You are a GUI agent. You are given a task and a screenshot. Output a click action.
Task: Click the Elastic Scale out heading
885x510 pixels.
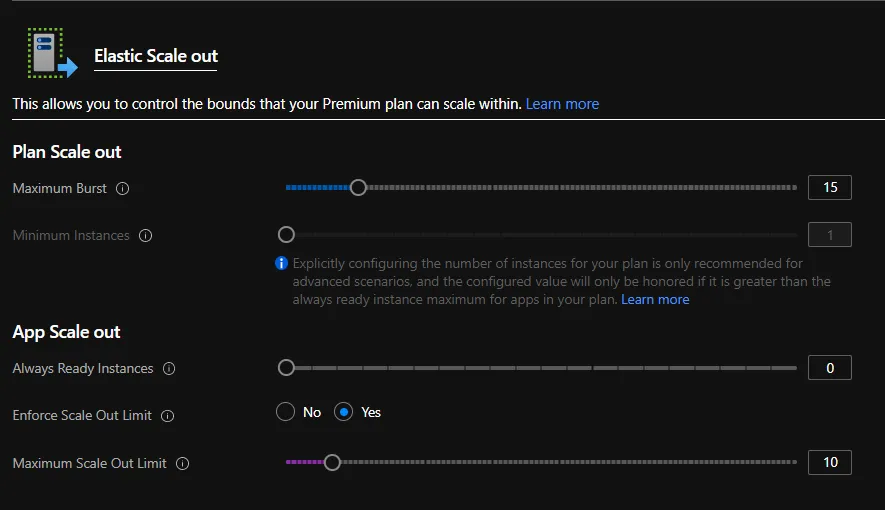click(x=155, y=56)
